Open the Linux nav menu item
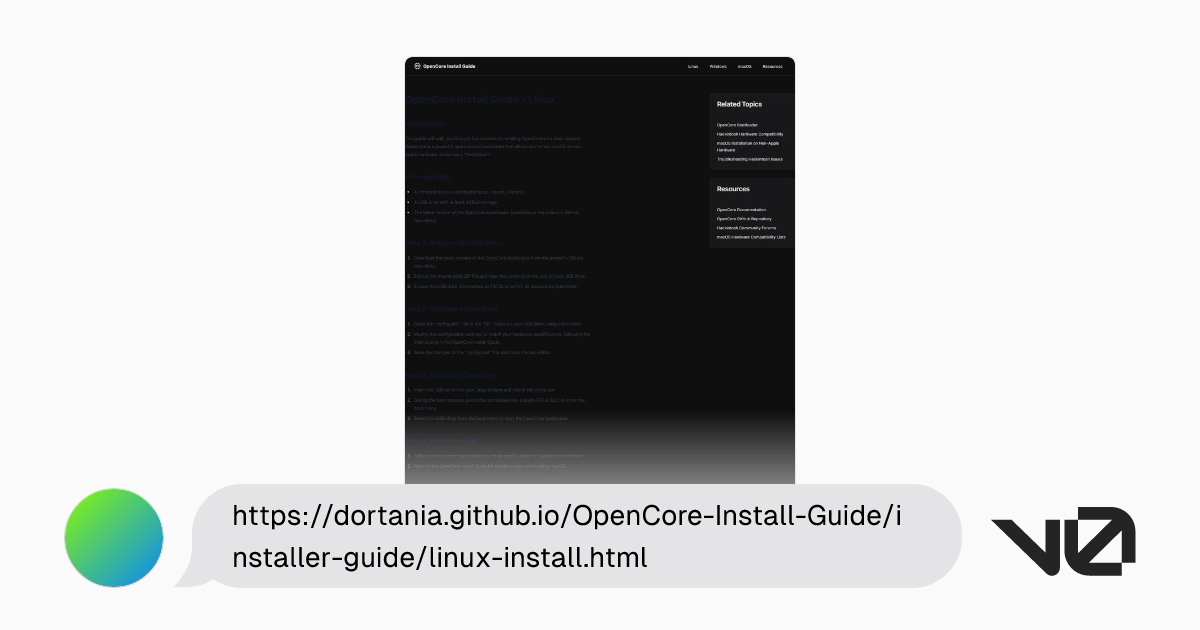The image size is (1200, 630). pos(692,66)
